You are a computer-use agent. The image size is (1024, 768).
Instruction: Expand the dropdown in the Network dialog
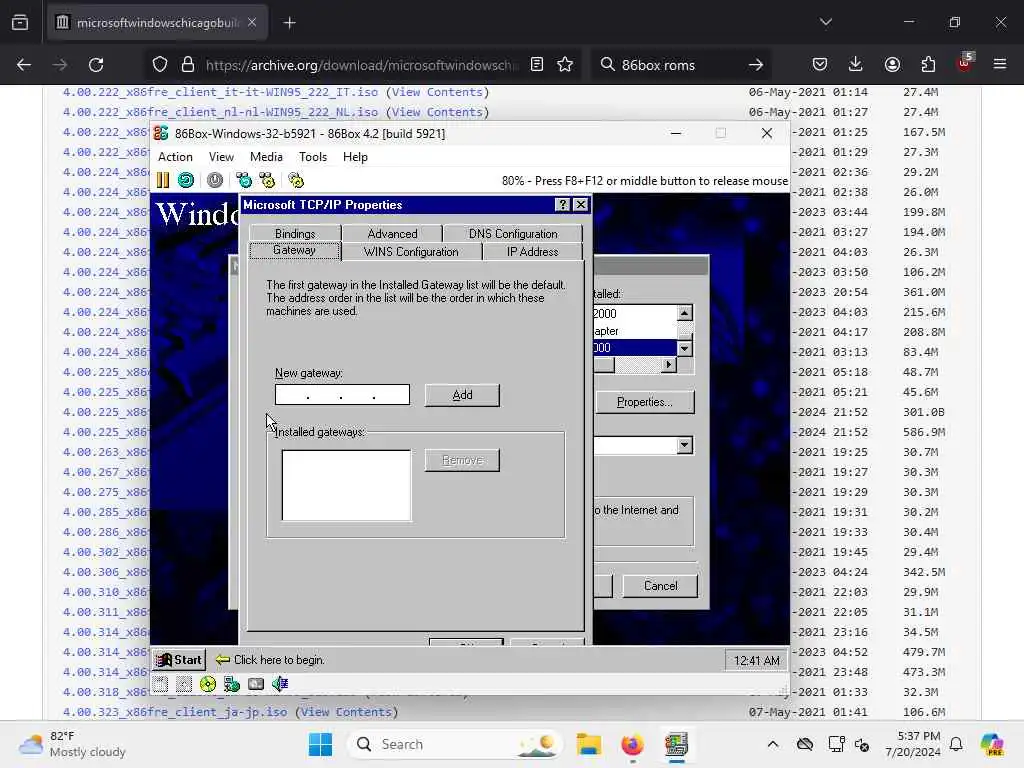(x=684, y=445)
